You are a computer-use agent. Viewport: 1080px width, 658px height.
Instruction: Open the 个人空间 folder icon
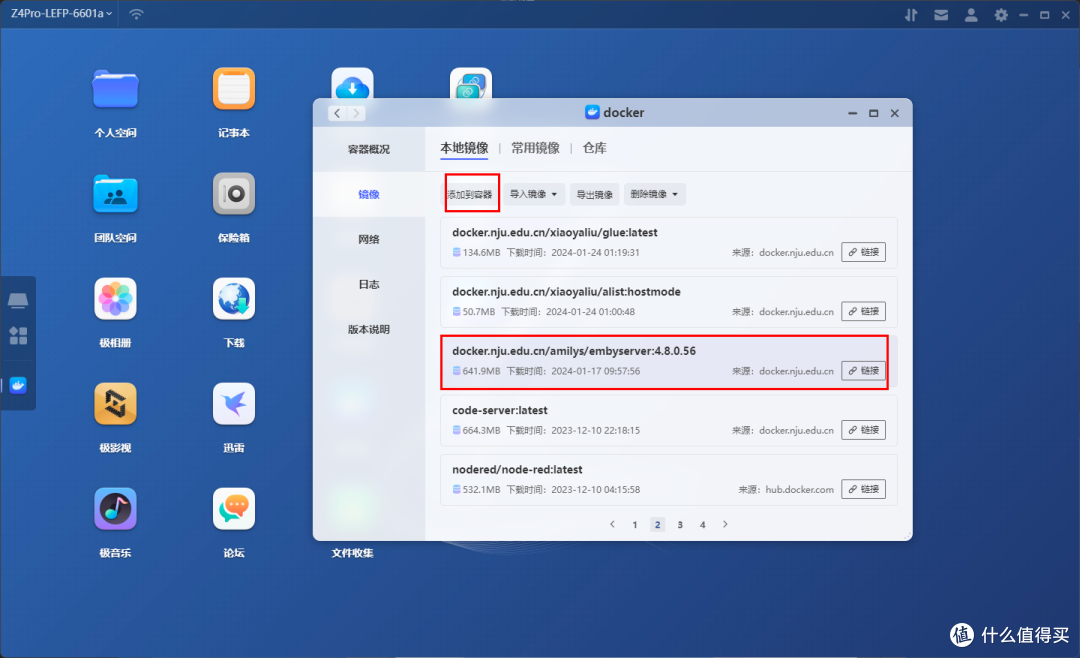point(115,90)
